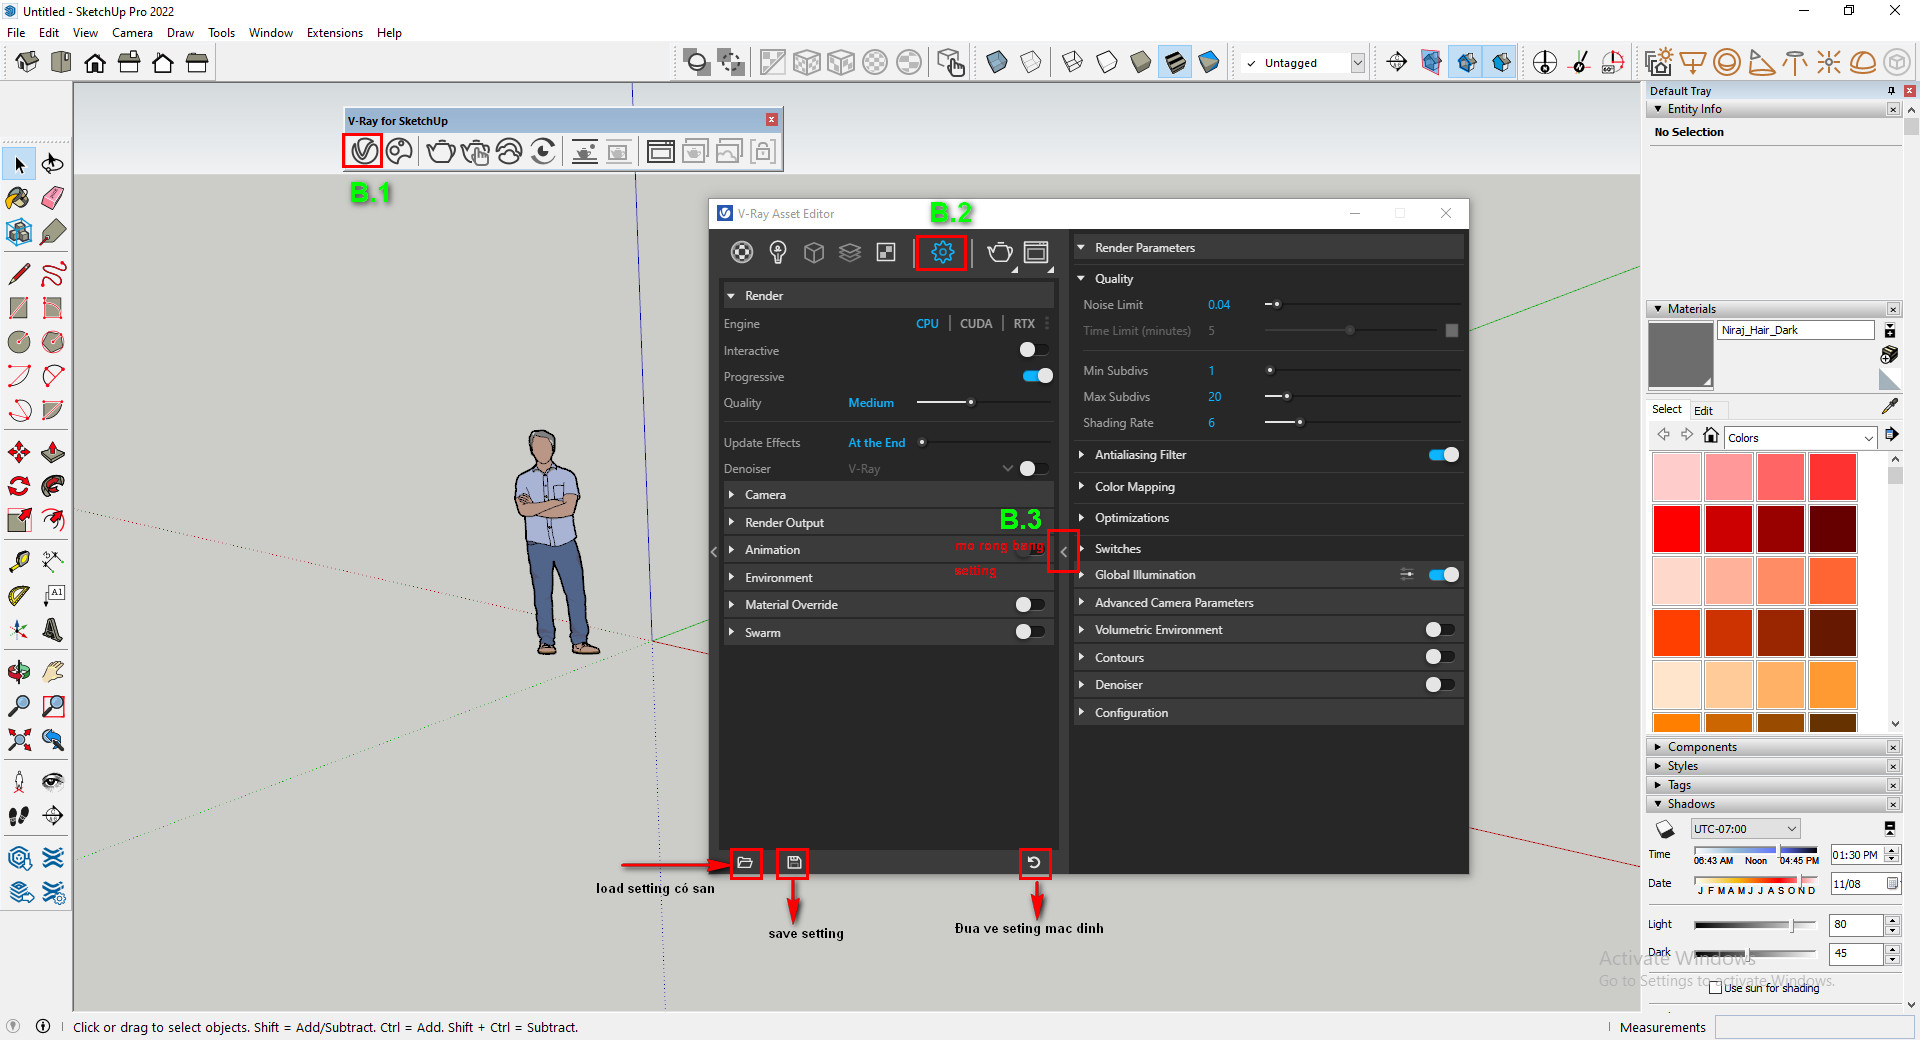Turn on the Material Override toggle
1920x1040 pixels.
[x=1028, y=604]
